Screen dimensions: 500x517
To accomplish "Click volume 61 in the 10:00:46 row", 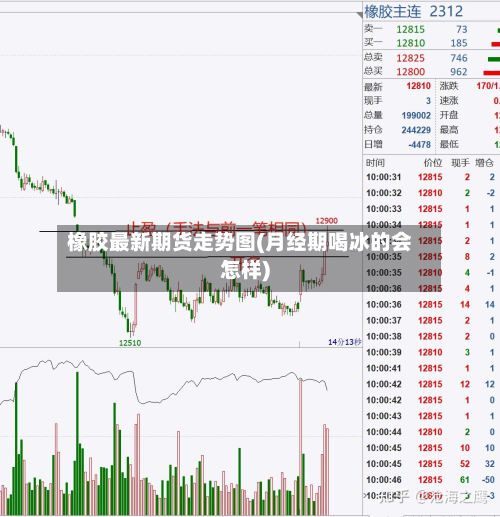I will 465,480.
